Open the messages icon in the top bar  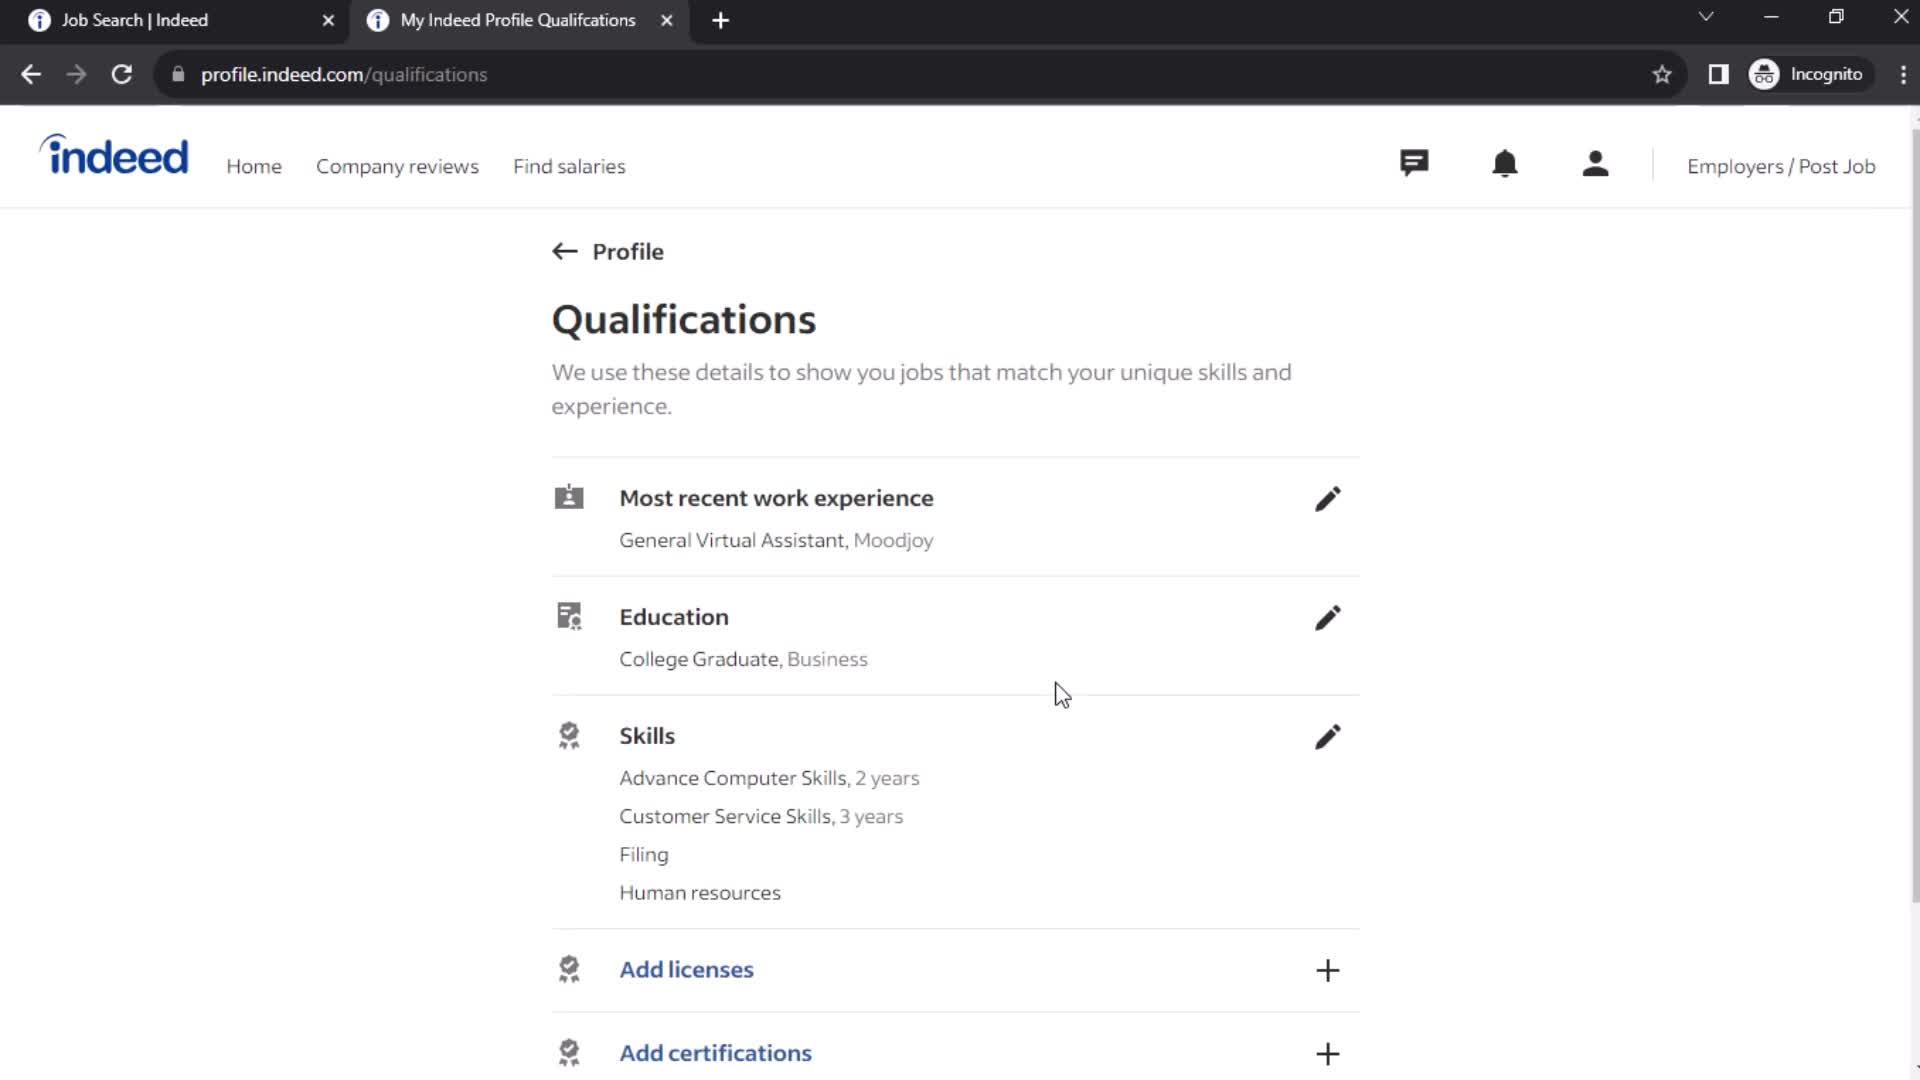pyautogui.click(x=1415, y=164)
